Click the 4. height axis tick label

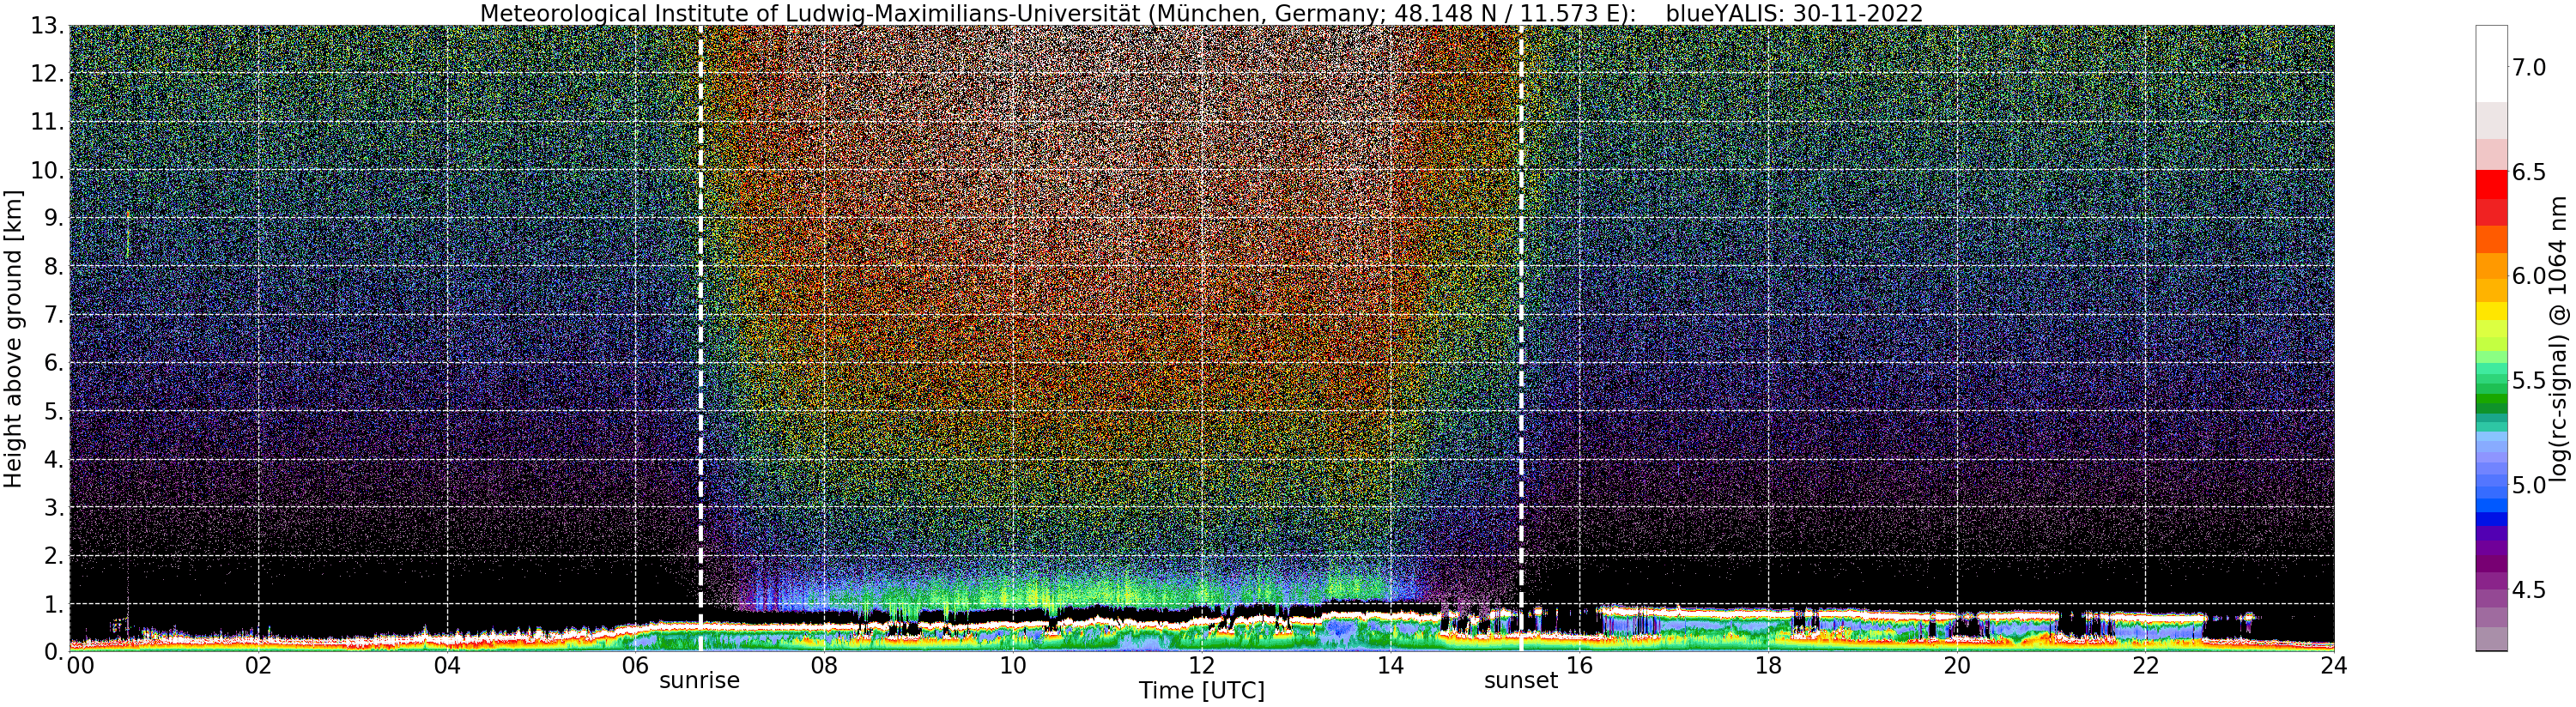(x=52, y=459)
